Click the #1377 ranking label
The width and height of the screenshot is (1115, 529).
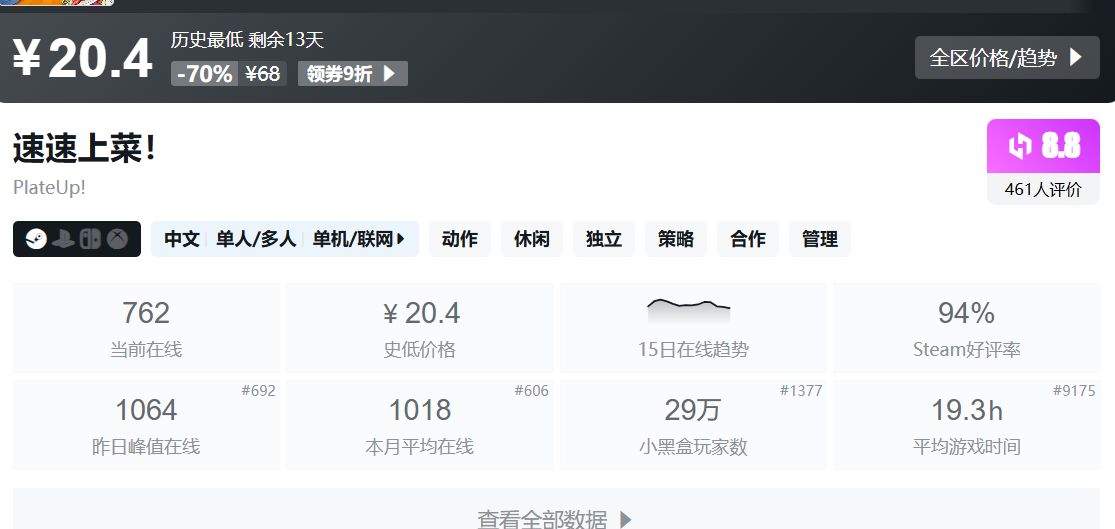point(801,390)
